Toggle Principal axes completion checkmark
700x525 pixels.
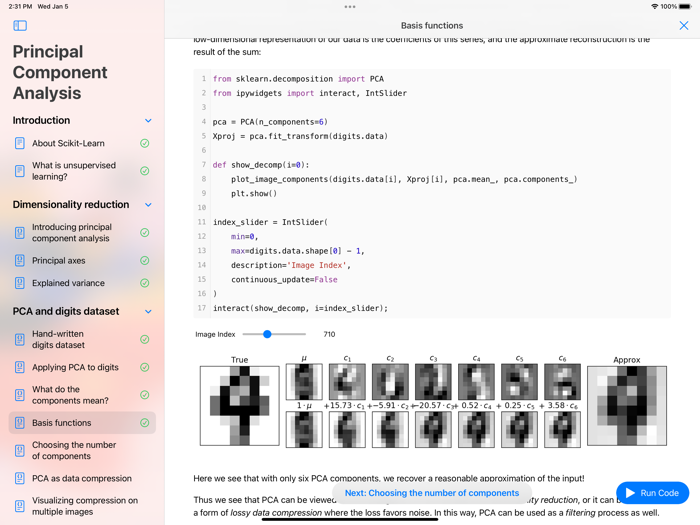click(x=145, y=260)
